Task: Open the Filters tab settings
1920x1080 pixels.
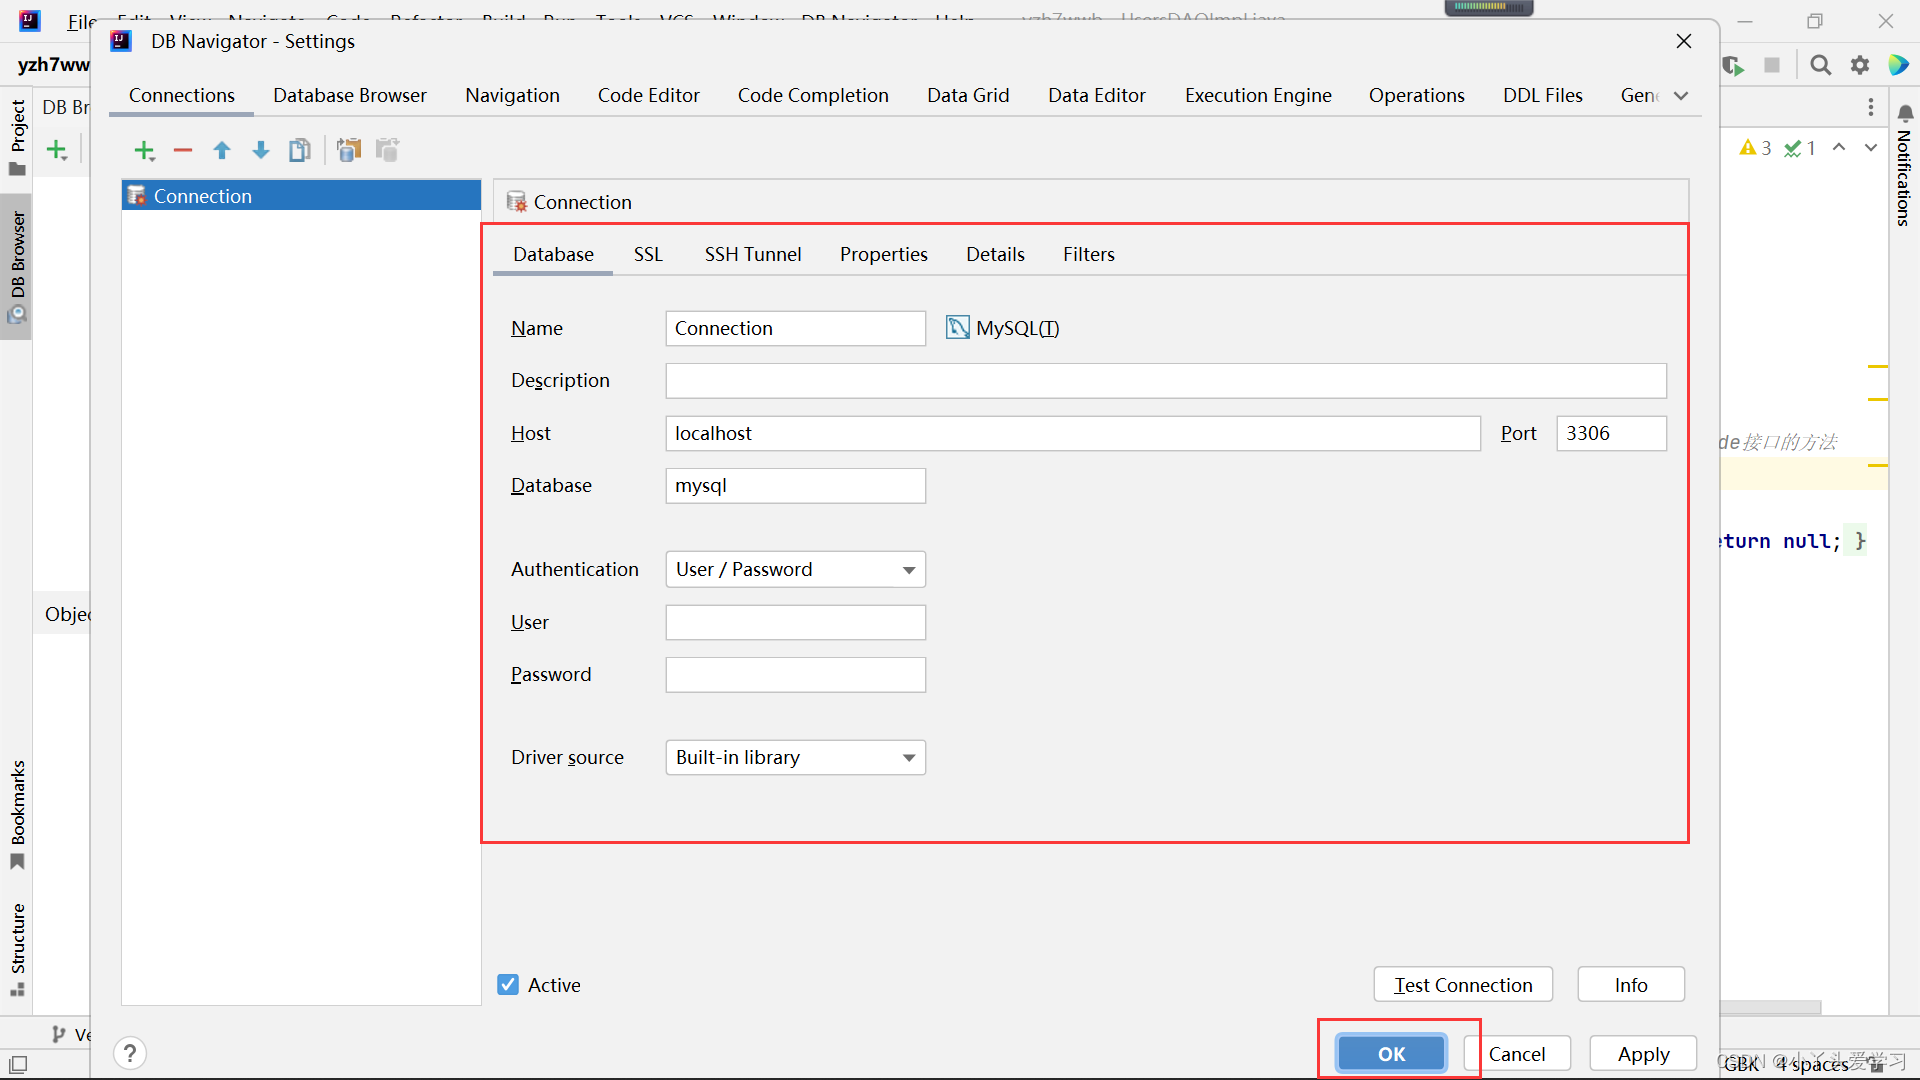Action: tap(1087, 253)
